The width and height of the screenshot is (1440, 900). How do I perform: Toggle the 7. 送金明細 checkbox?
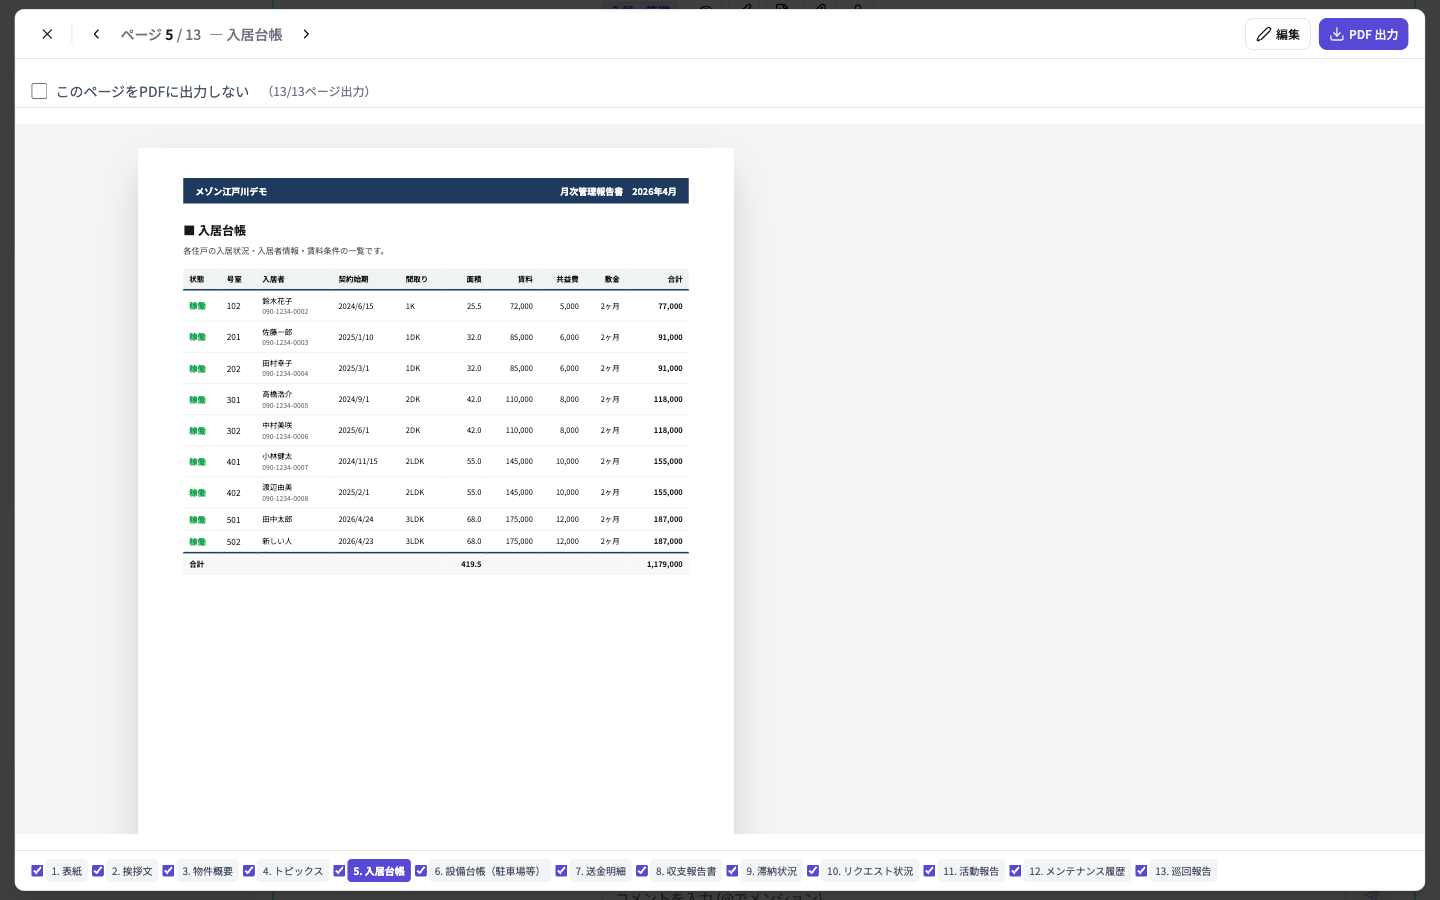click(561, 871)
